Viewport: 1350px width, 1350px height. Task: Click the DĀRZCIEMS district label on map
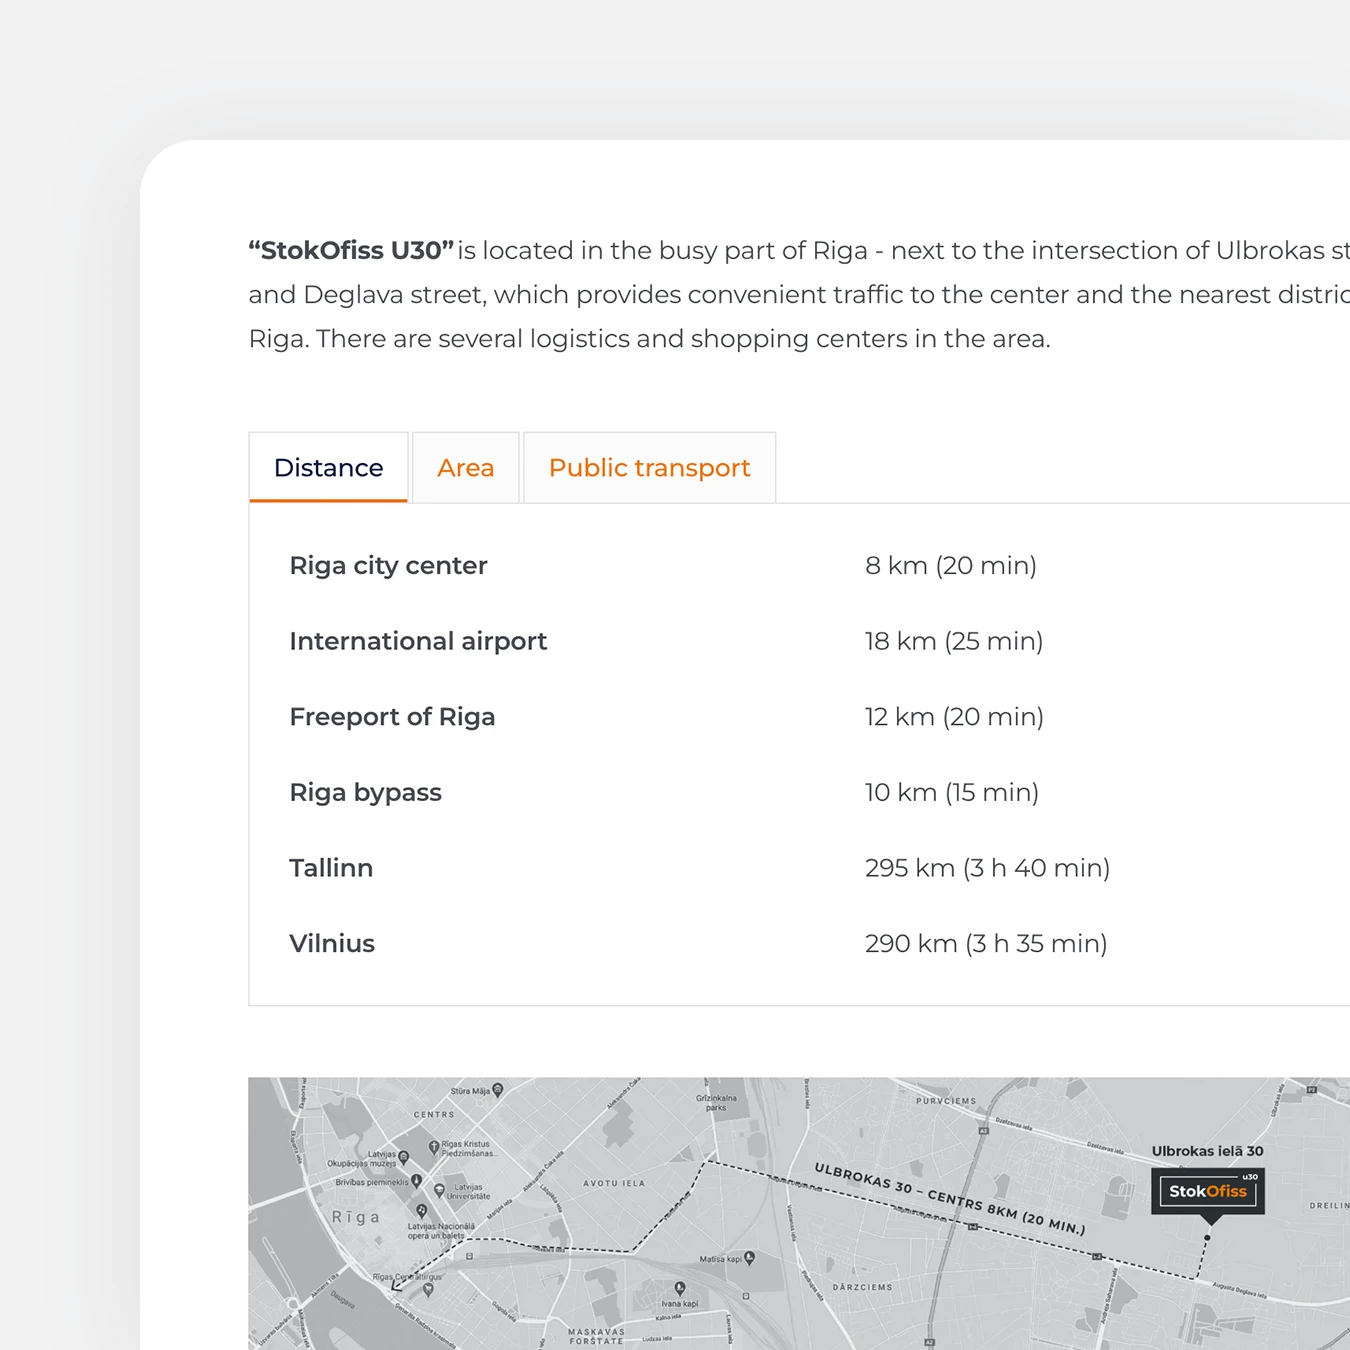[862, 1287]
